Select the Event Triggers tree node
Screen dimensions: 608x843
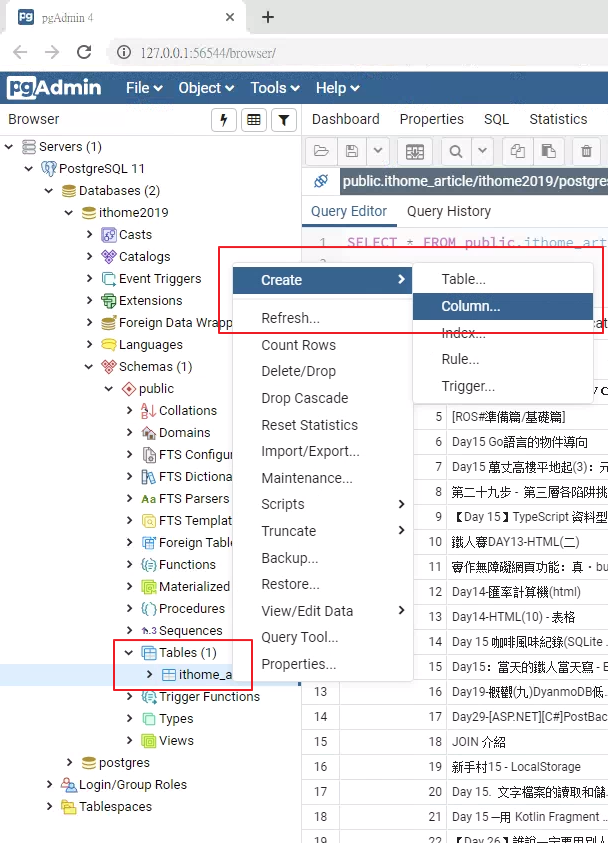(160, 279)
